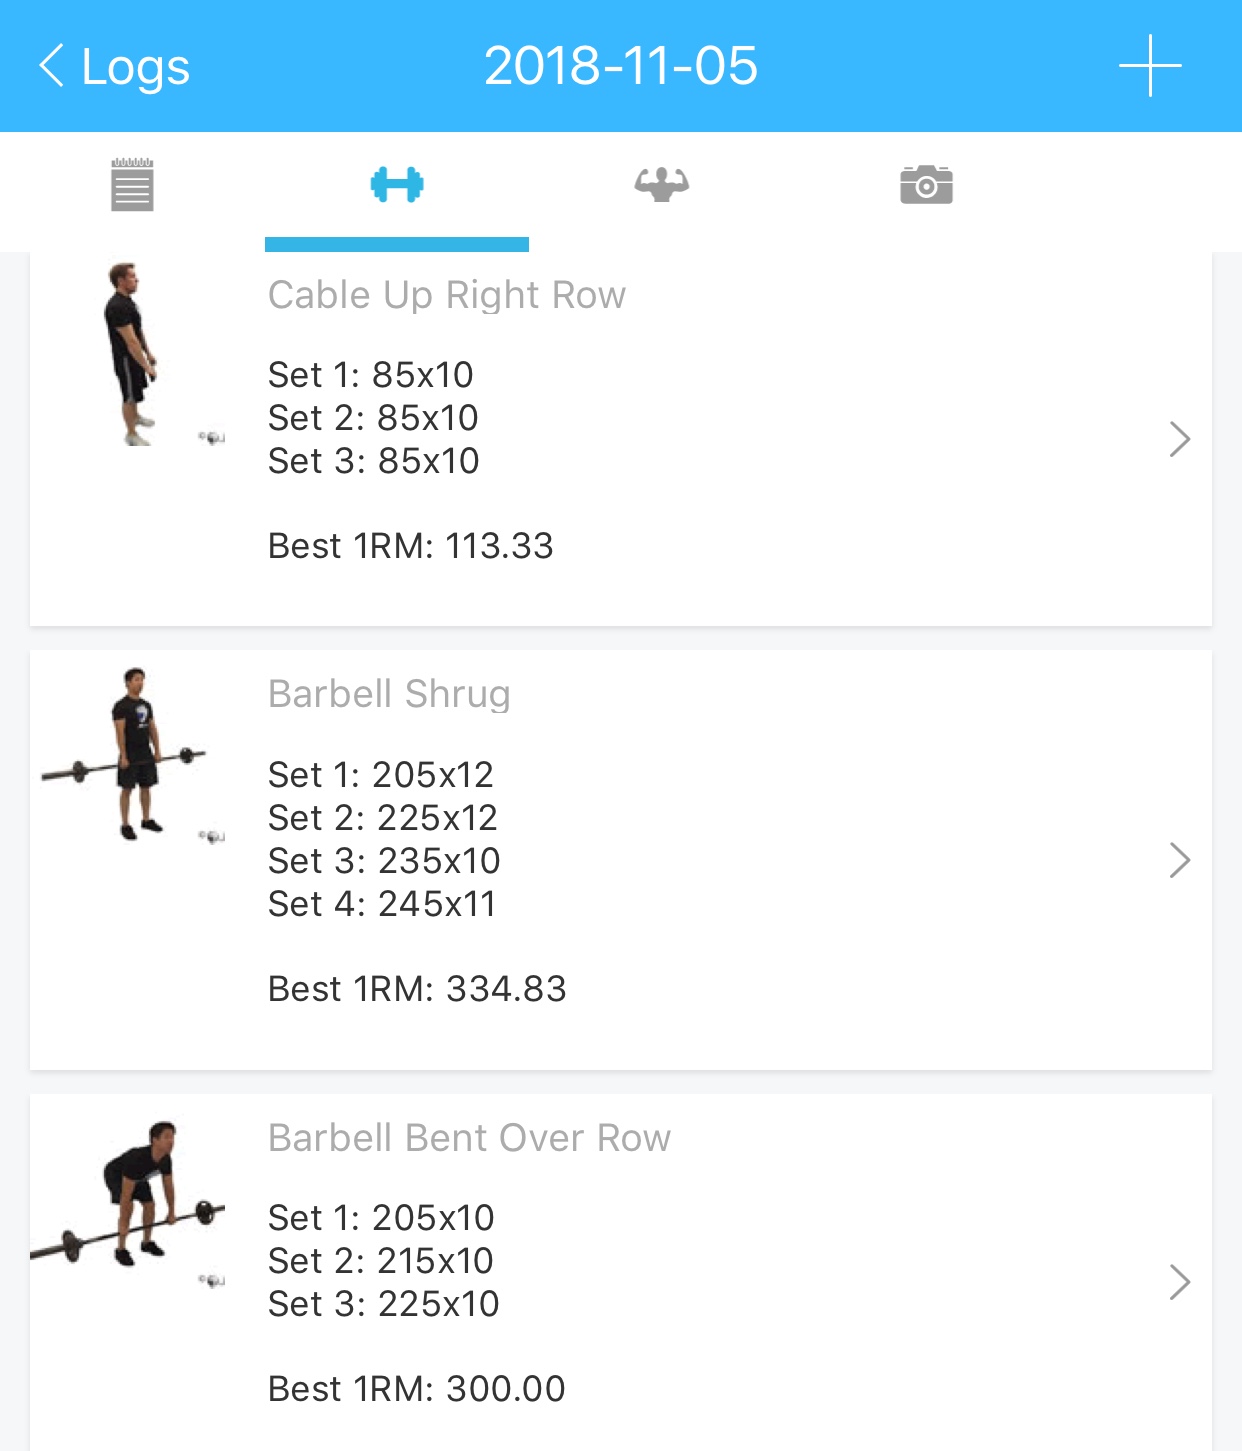Viewport: 1242px width, 1451px height.
Task: Open the Barbell Shrug title
Action: [389, 694]
